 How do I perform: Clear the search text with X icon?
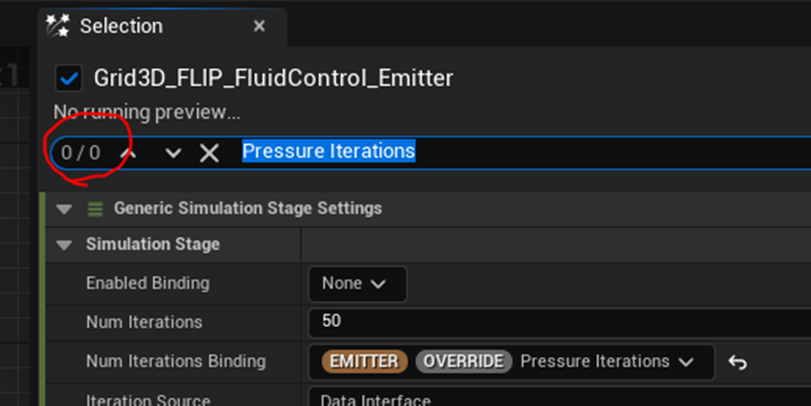[x=209, y=153]
